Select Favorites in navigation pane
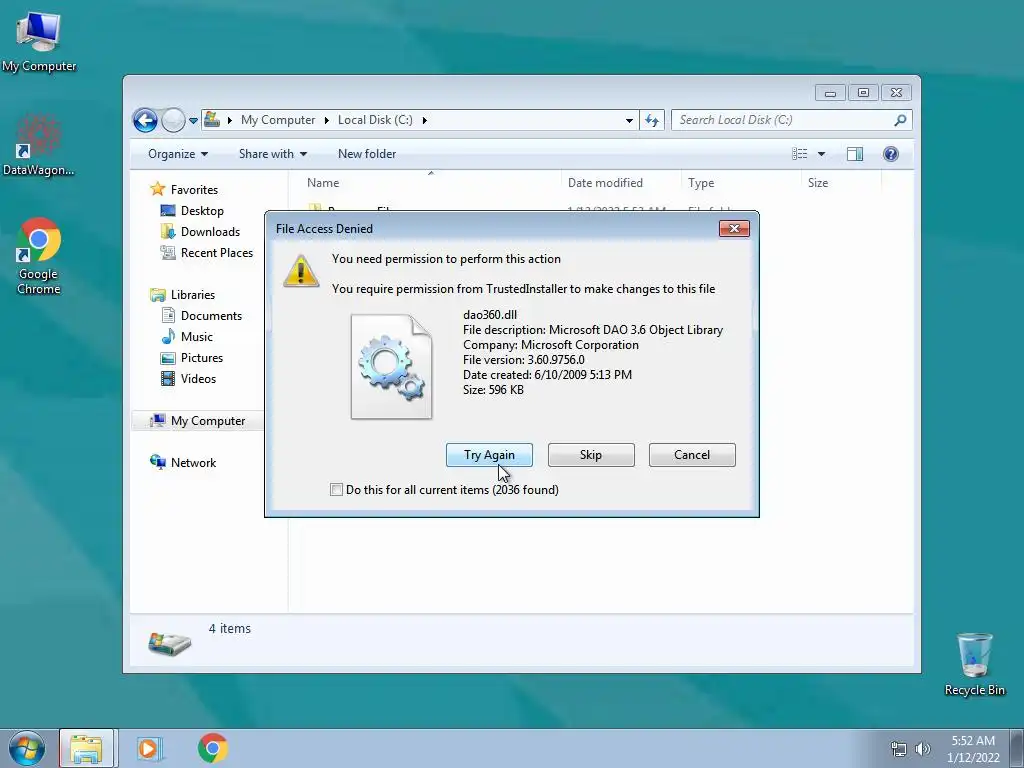Image resolution: width=1024 pixels, height=768 pixels. click(x=194, y=189)
